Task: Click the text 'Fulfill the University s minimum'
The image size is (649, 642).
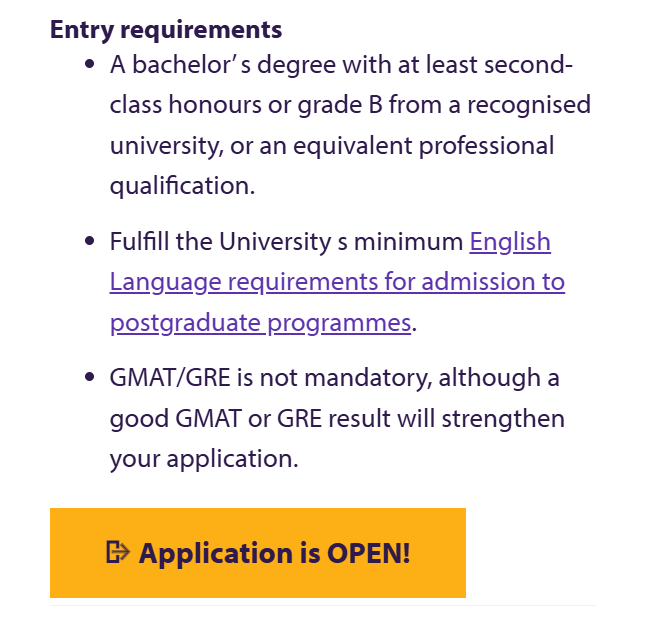Action: tap(286, 242)
